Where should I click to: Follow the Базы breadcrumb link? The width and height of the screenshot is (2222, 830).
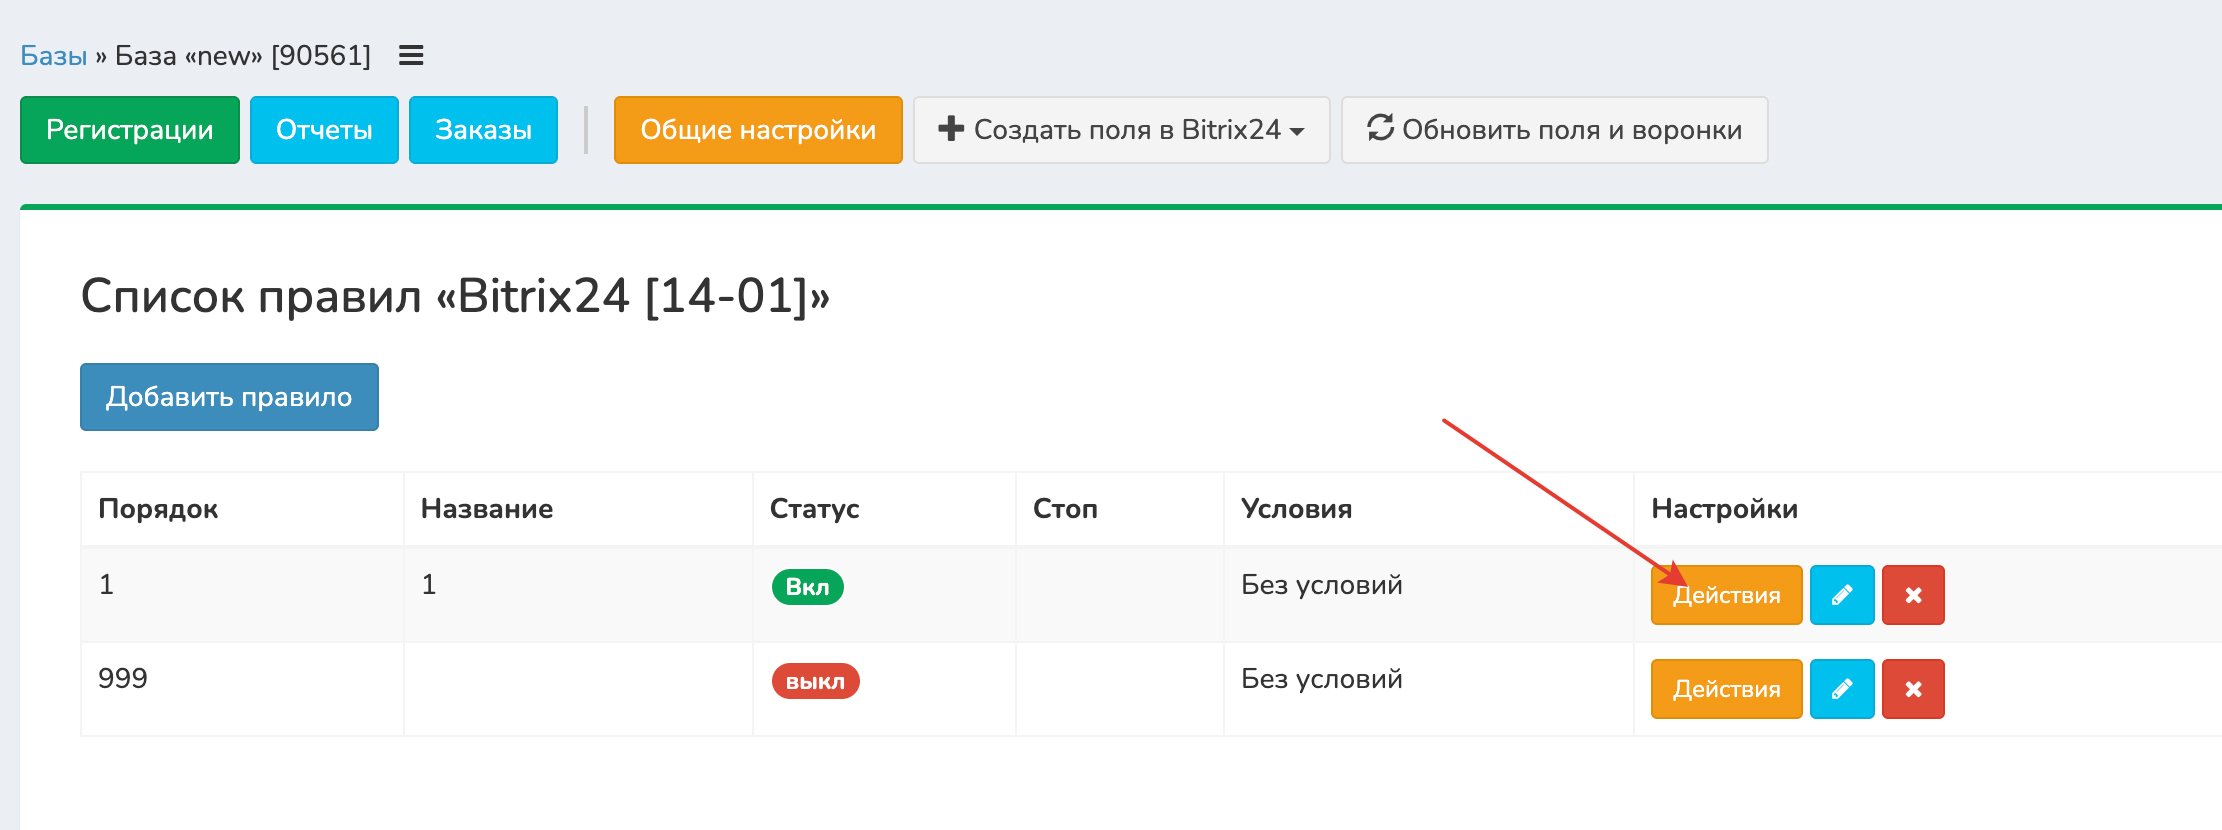point(54,56)
